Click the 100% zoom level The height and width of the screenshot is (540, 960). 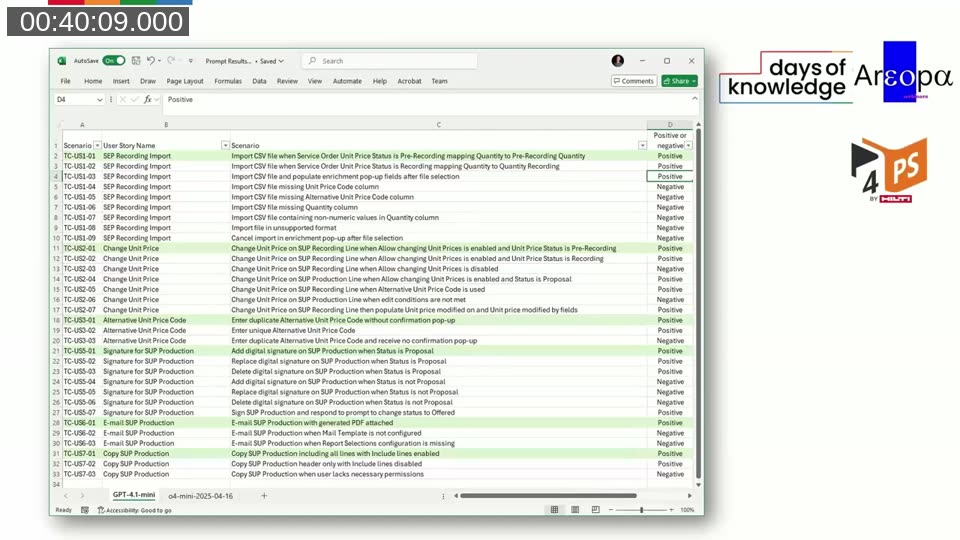(x=687, y=509)
